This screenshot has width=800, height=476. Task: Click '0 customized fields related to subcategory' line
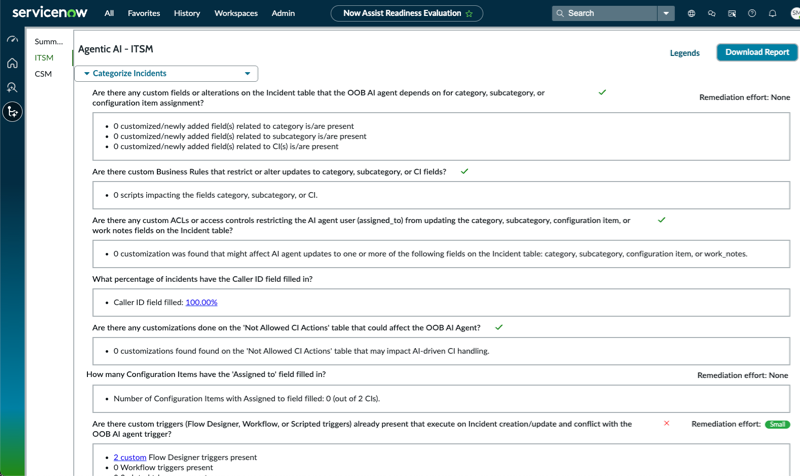click(240, 136)
